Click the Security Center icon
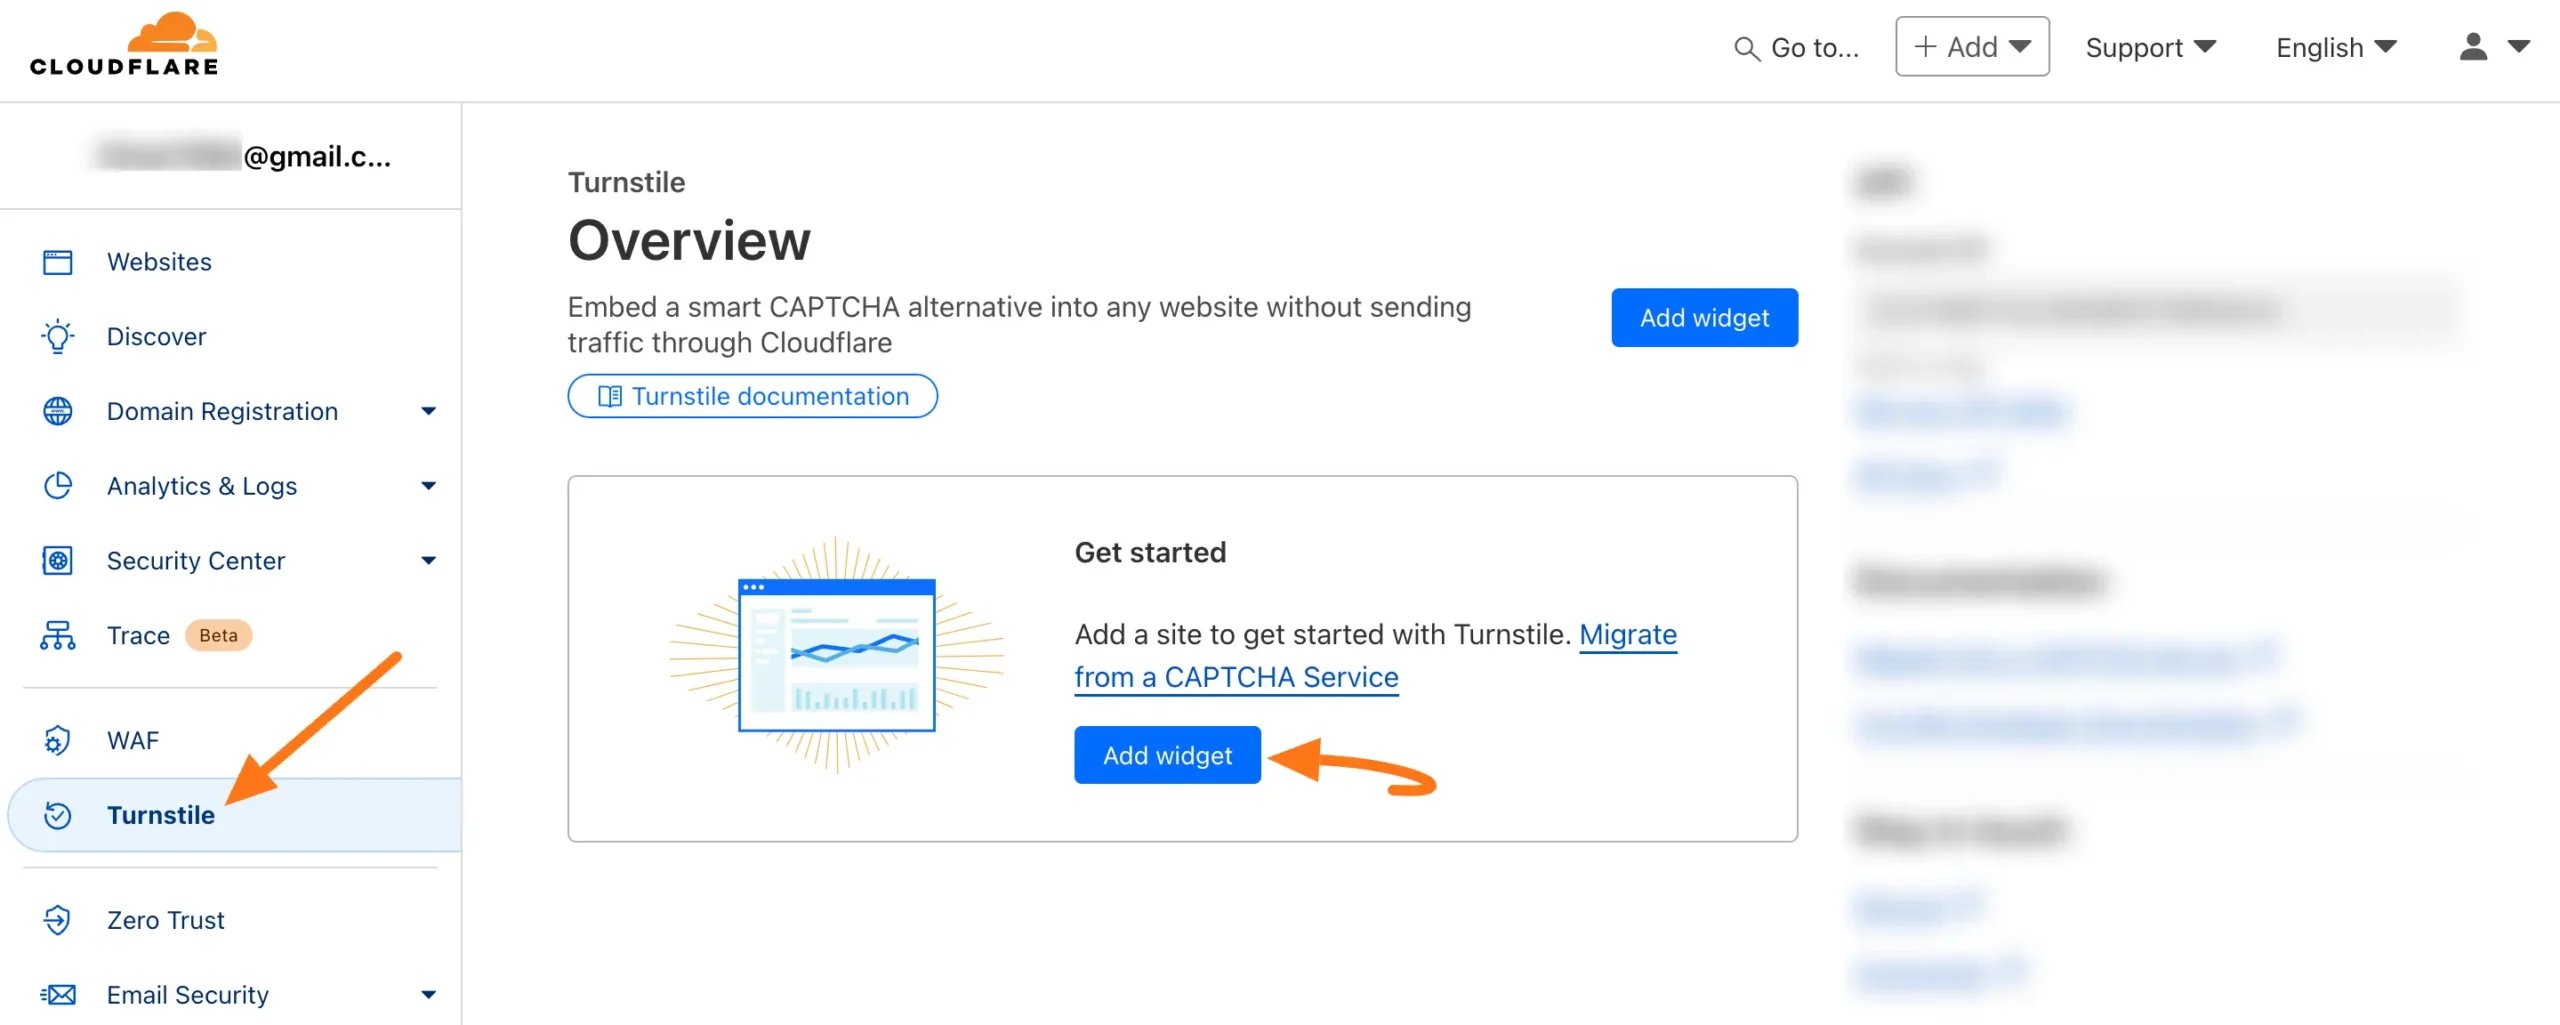Screen dimensions: 2560x1025 click(58, 561)
